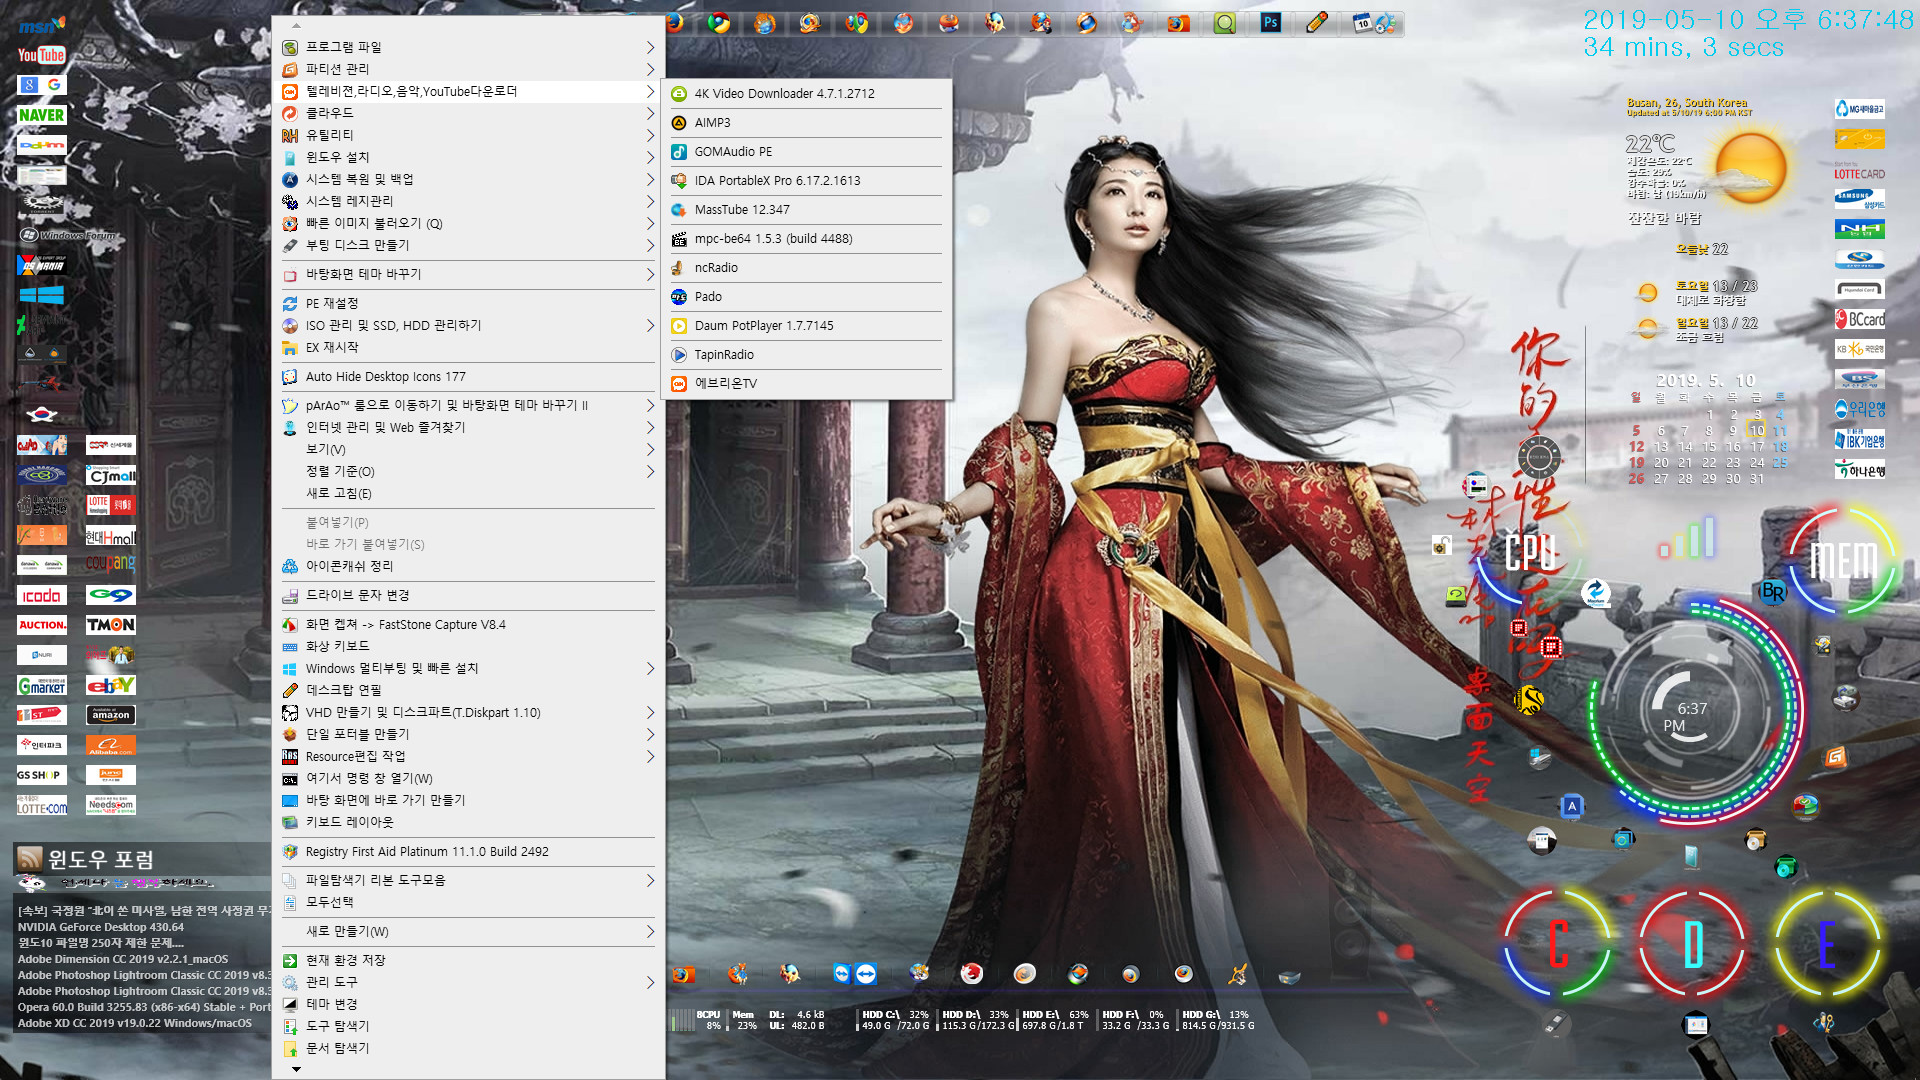Open the Needs.com shortcut icon
The image size is (1920, 1080).
pos(111,805)
